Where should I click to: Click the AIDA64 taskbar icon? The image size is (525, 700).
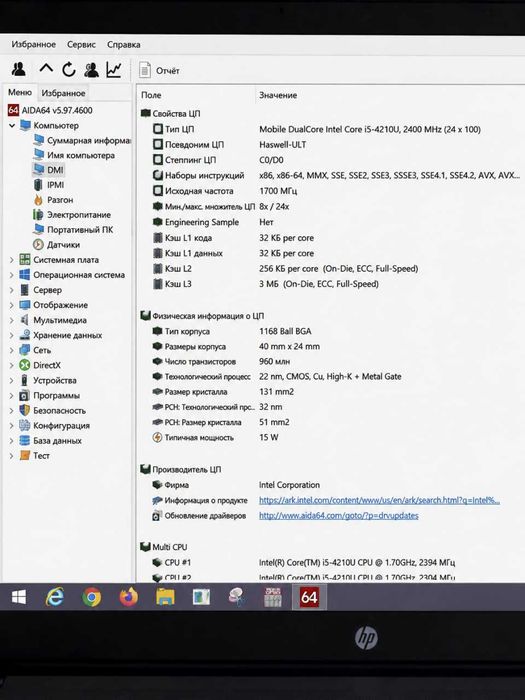tap(309, 597)
